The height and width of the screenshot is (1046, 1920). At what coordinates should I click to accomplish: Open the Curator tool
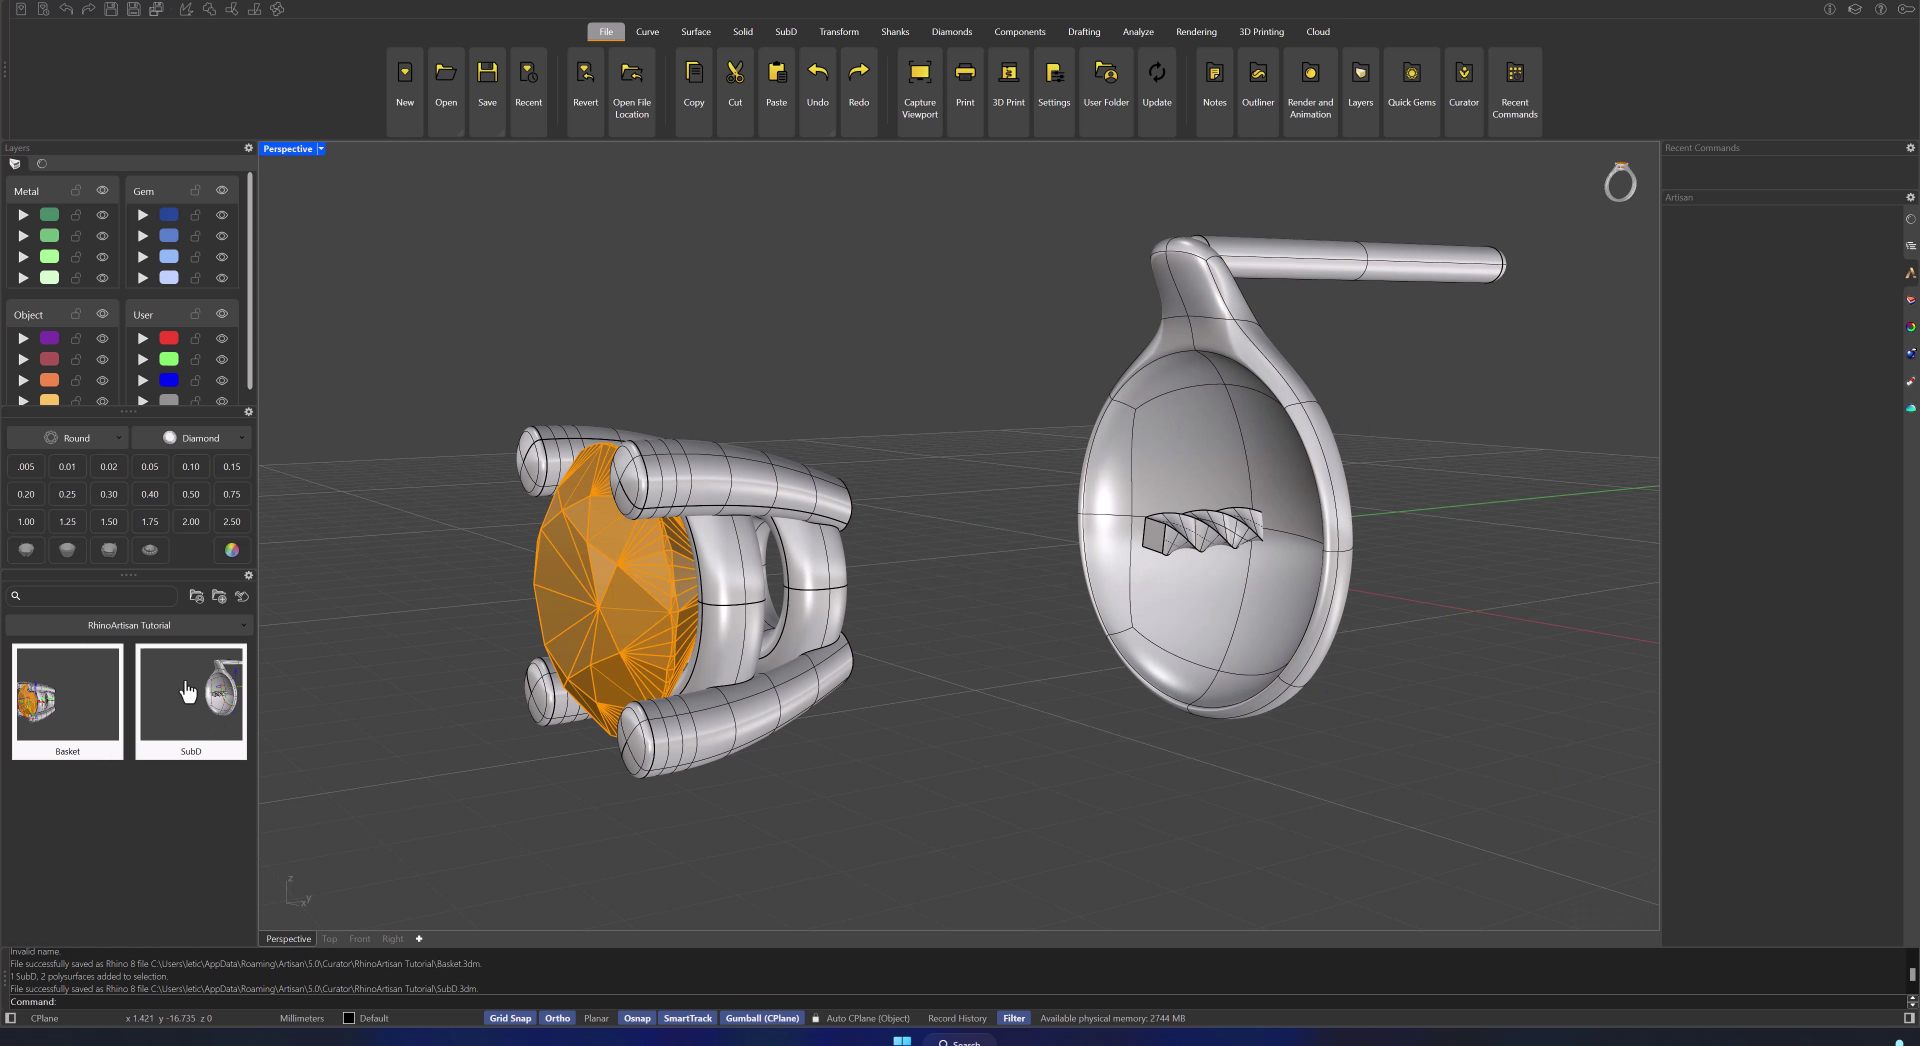(x=1463, y=74)
